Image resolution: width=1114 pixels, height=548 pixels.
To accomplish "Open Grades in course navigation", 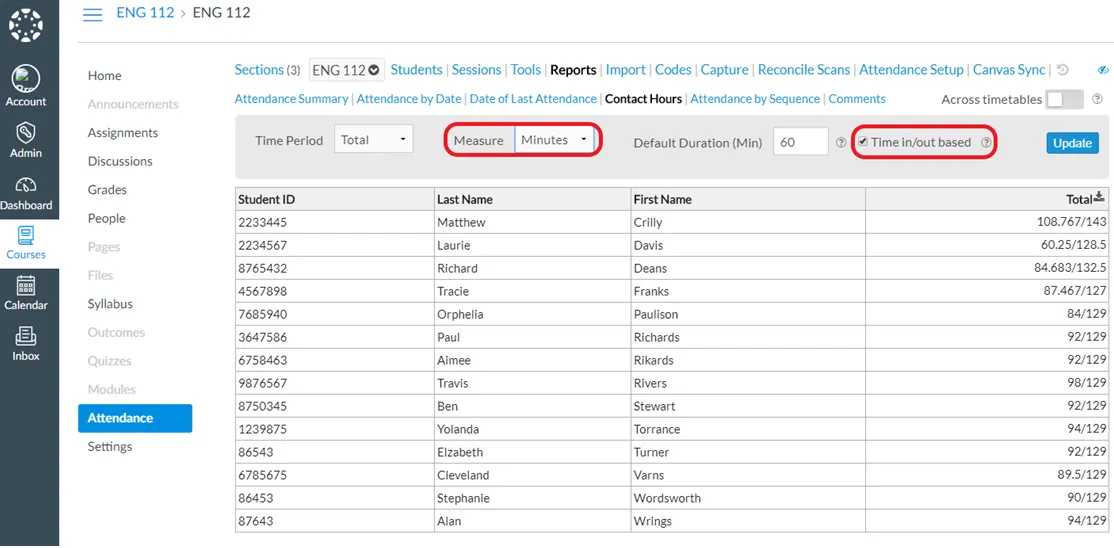I will (x=107, y=190).
